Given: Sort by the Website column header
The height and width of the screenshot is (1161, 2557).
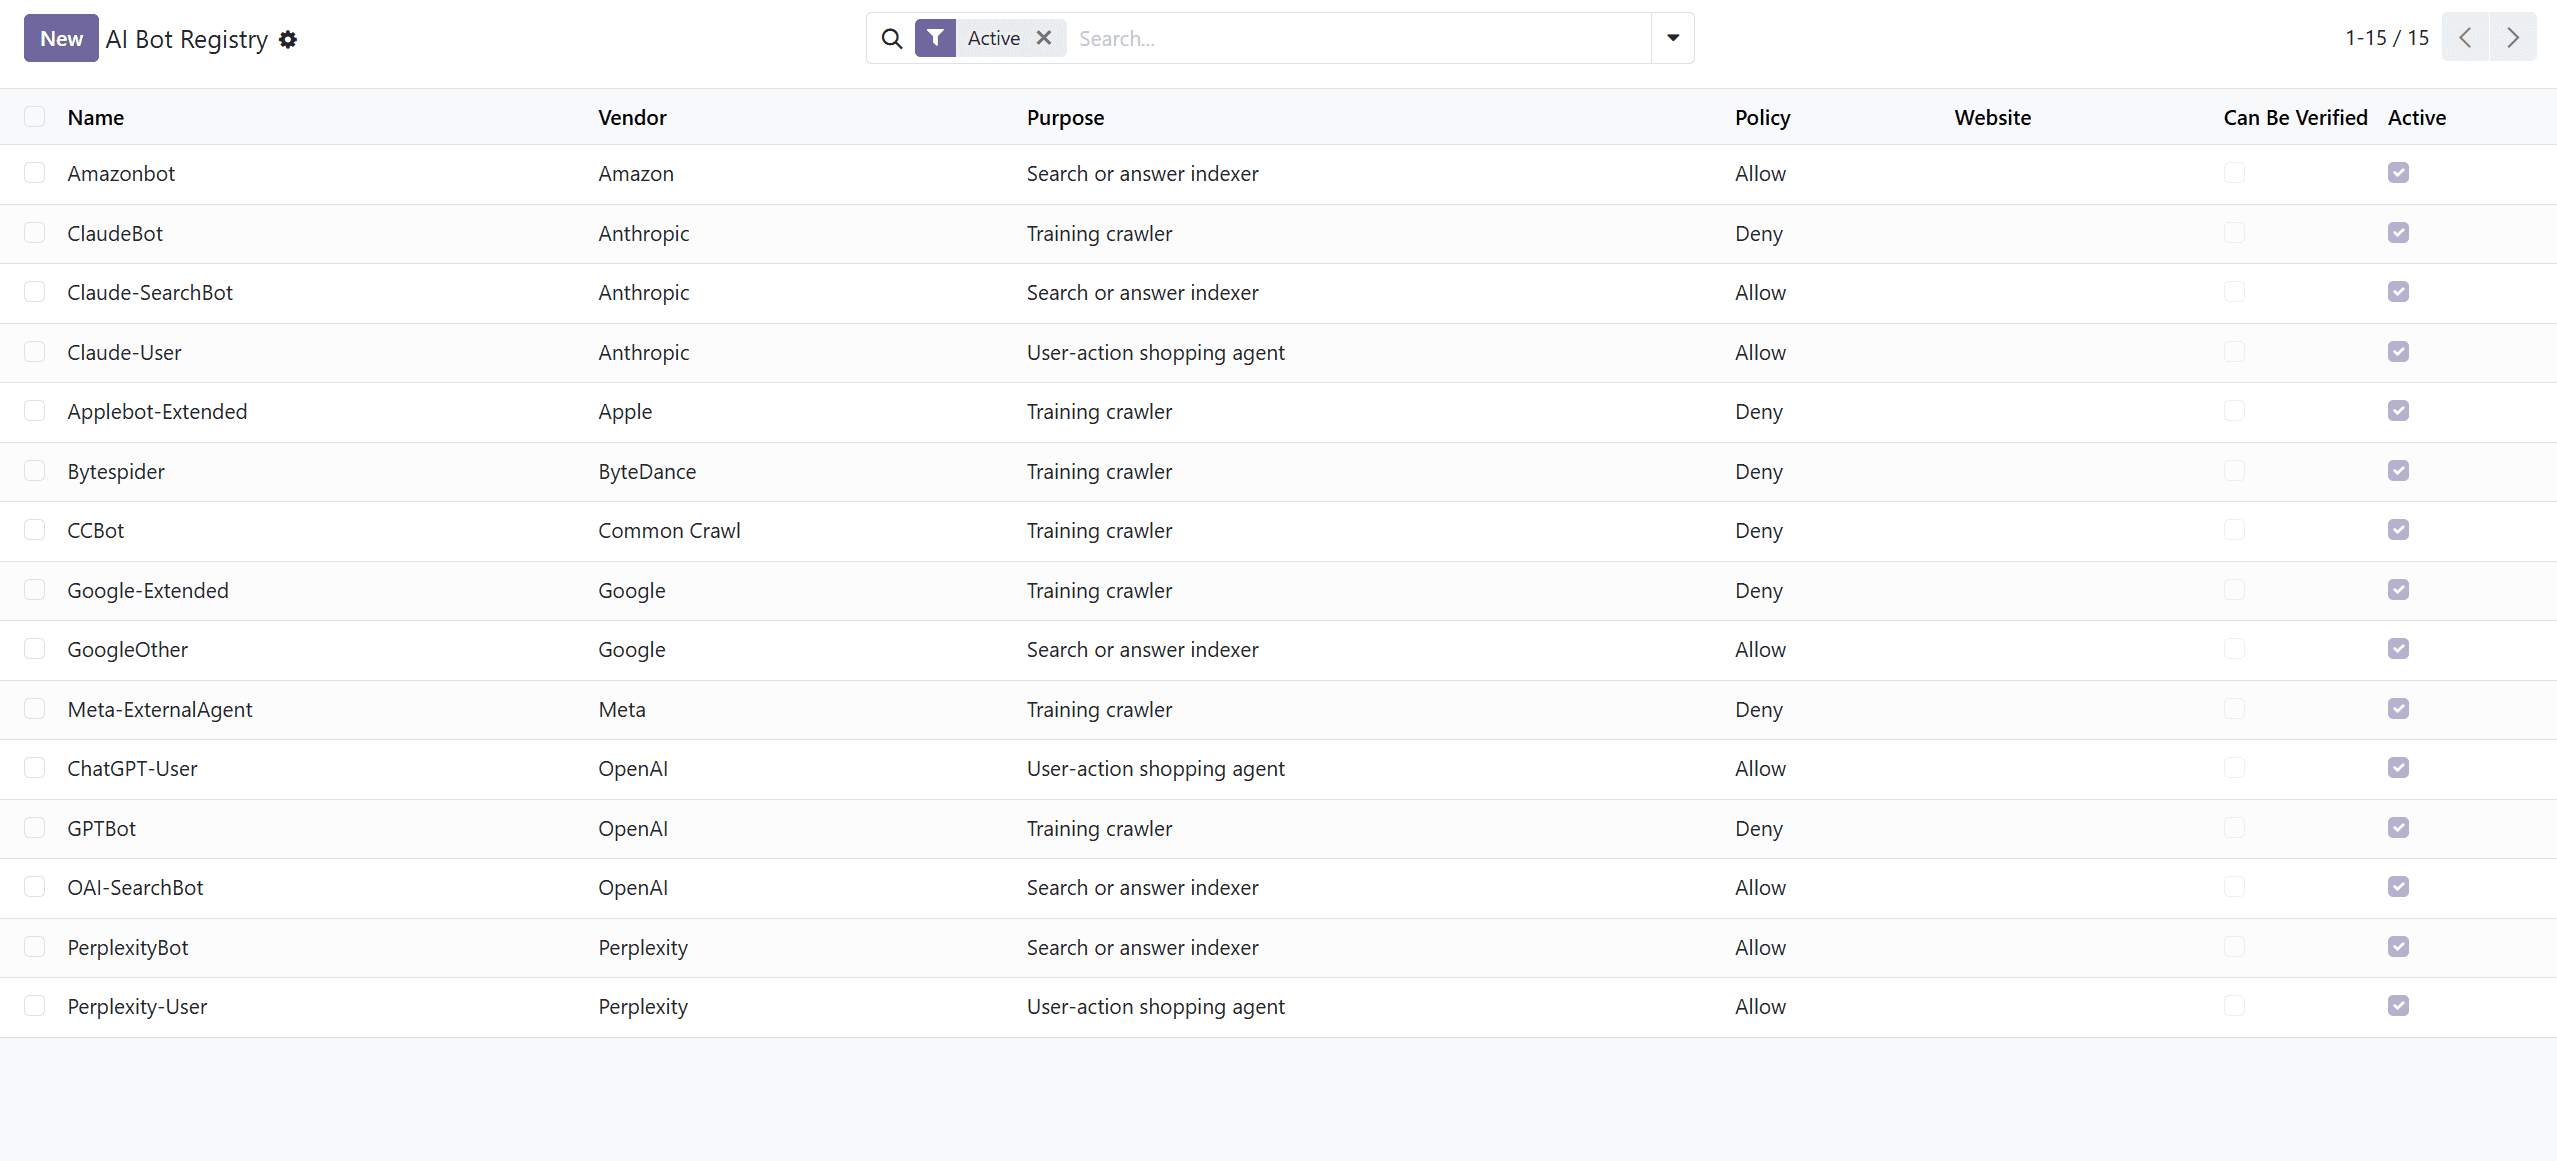Looking at the screenshot, I should pos(1992,117).
